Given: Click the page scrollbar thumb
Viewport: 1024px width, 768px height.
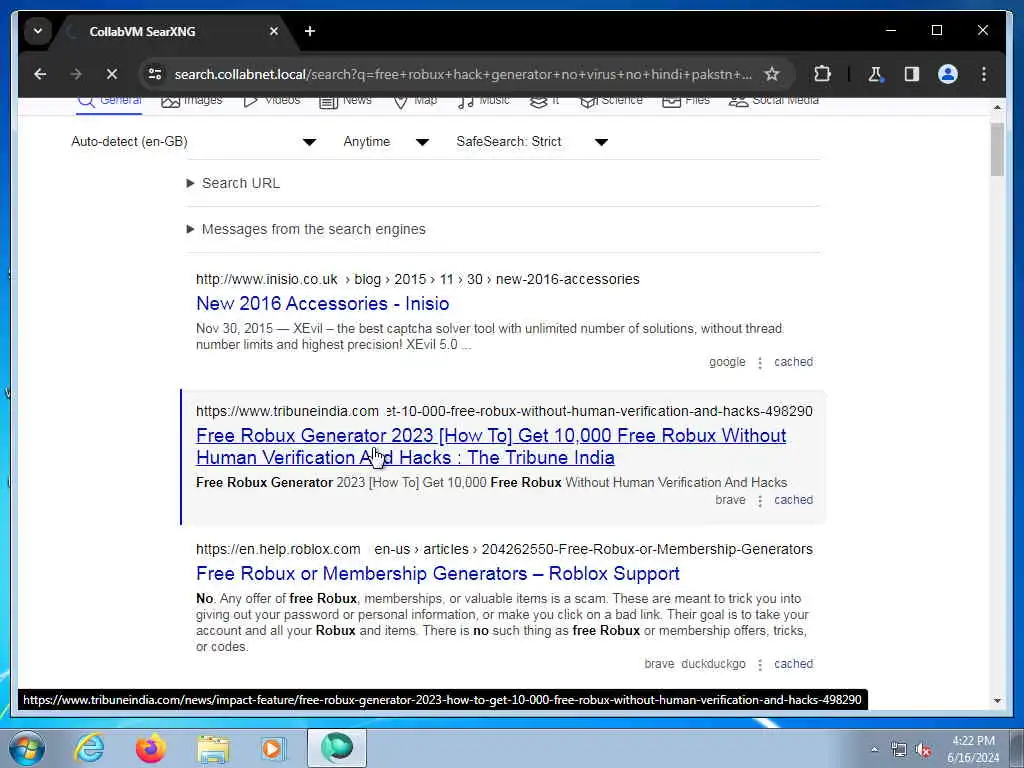Looking at the screenshot, I should (x=997, y=150).
